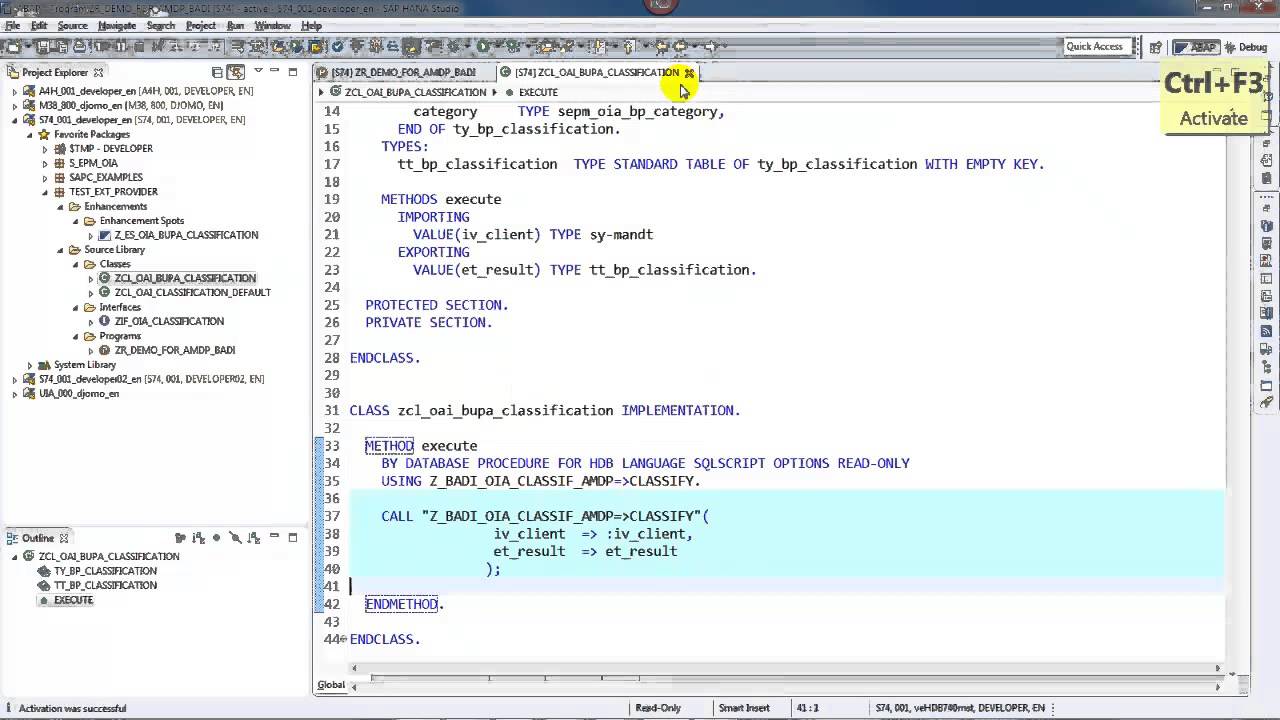Select ZR_DEMO_FOR_AMDP_BADI program in tree
Viewport: 1280px width, 720px height.
click(x=174, y=350)
